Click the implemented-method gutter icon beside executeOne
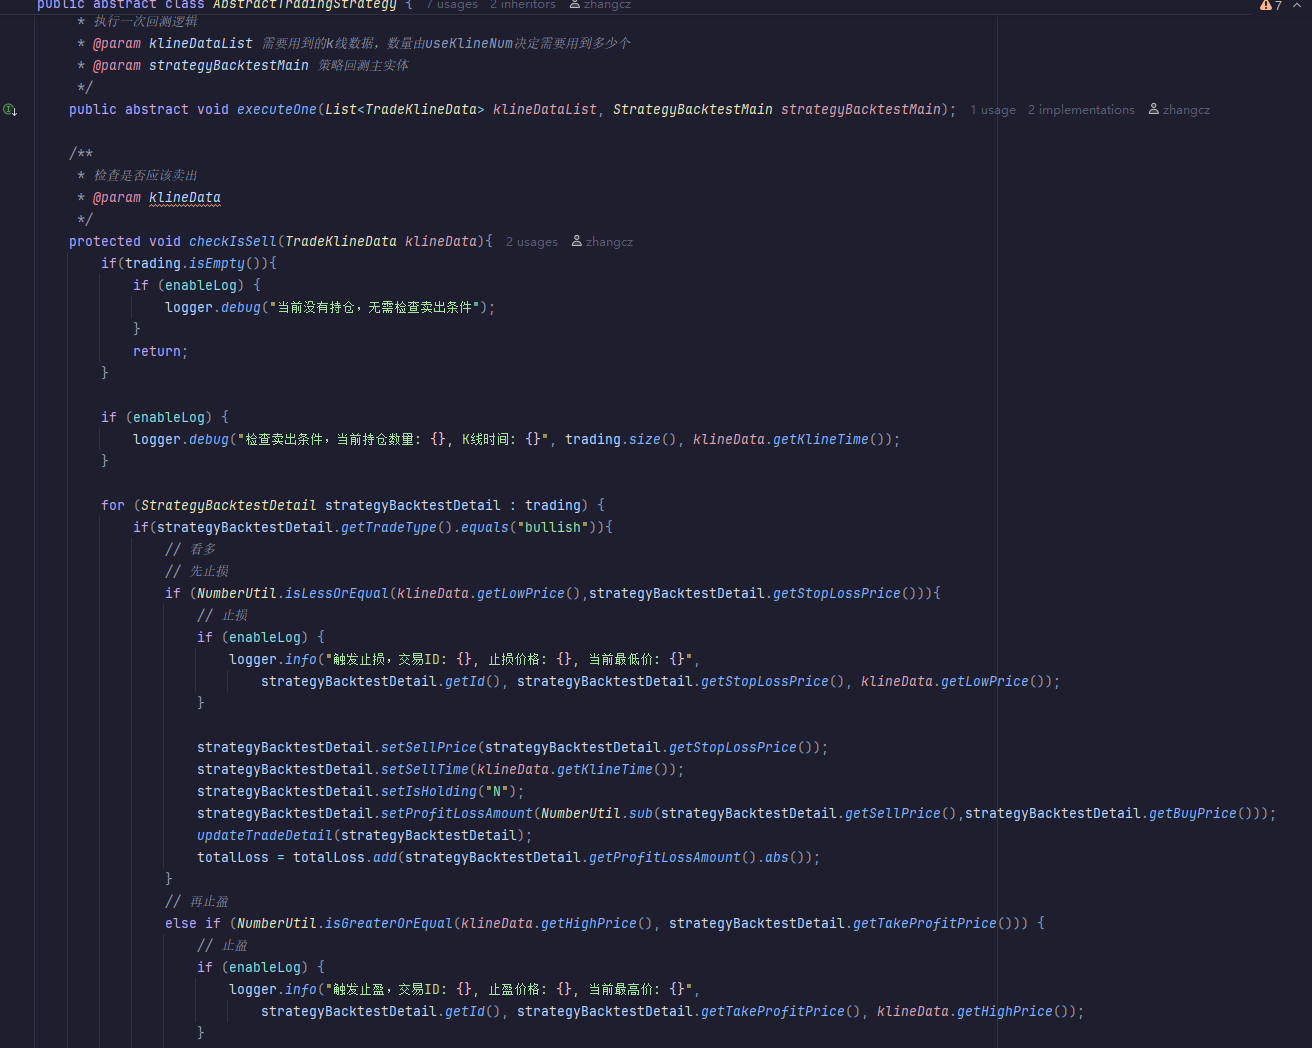1312x1048 pixels. coord(10,110)
